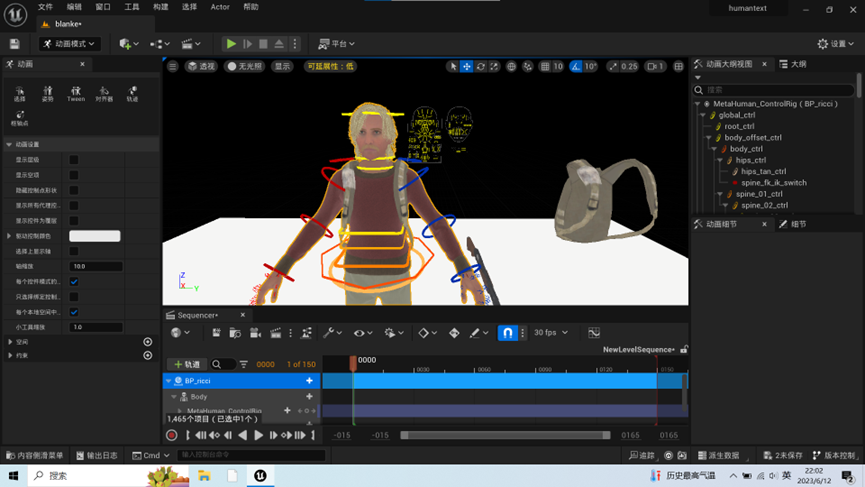Click the Sequencer record button

coord(172,436)
